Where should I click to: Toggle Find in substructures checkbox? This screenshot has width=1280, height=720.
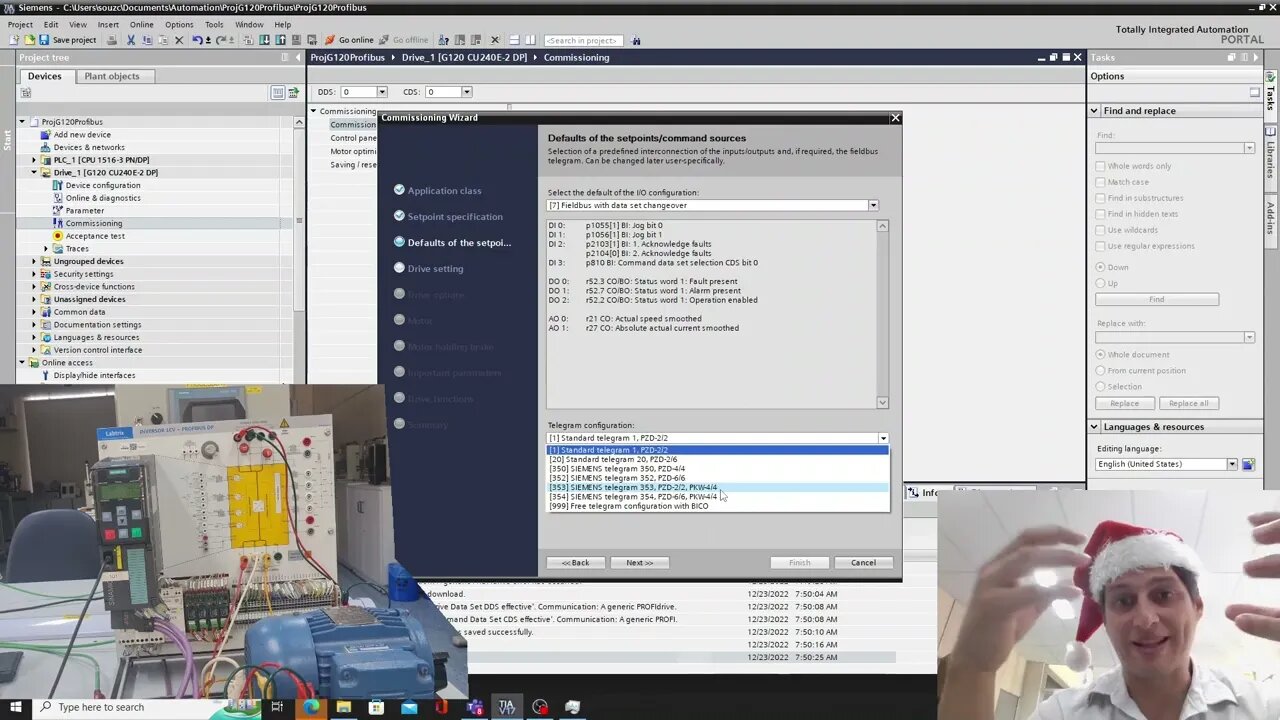pos(1101,198)
